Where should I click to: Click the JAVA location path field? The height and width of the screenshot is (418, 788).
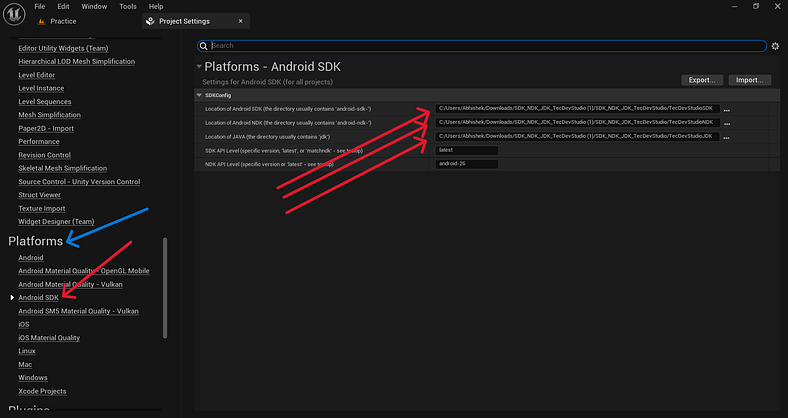tap(577, 137)
